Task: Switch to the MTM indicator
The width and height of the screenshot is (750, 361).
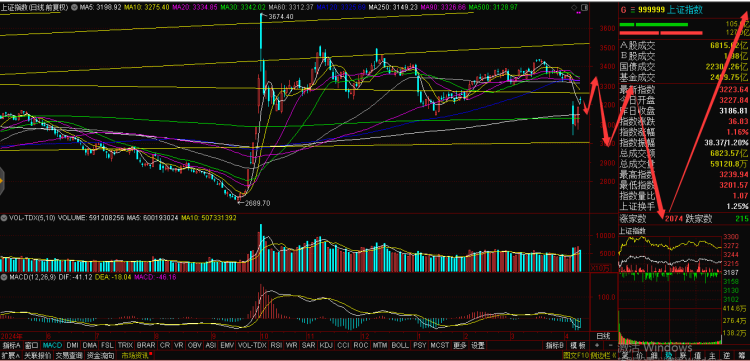Action: click(380, 345)
